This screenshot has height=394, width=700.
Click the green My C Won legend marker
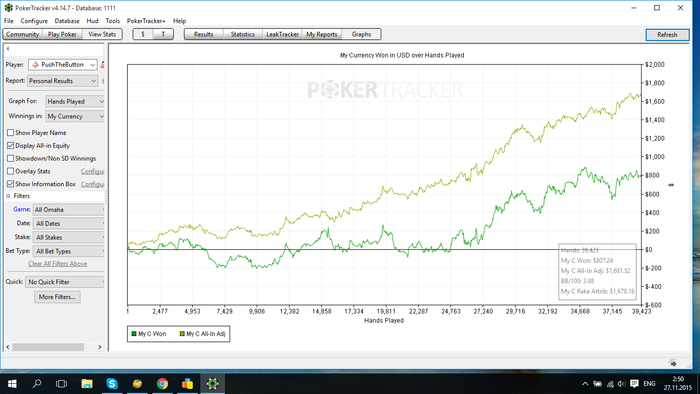tap(134, 334)
